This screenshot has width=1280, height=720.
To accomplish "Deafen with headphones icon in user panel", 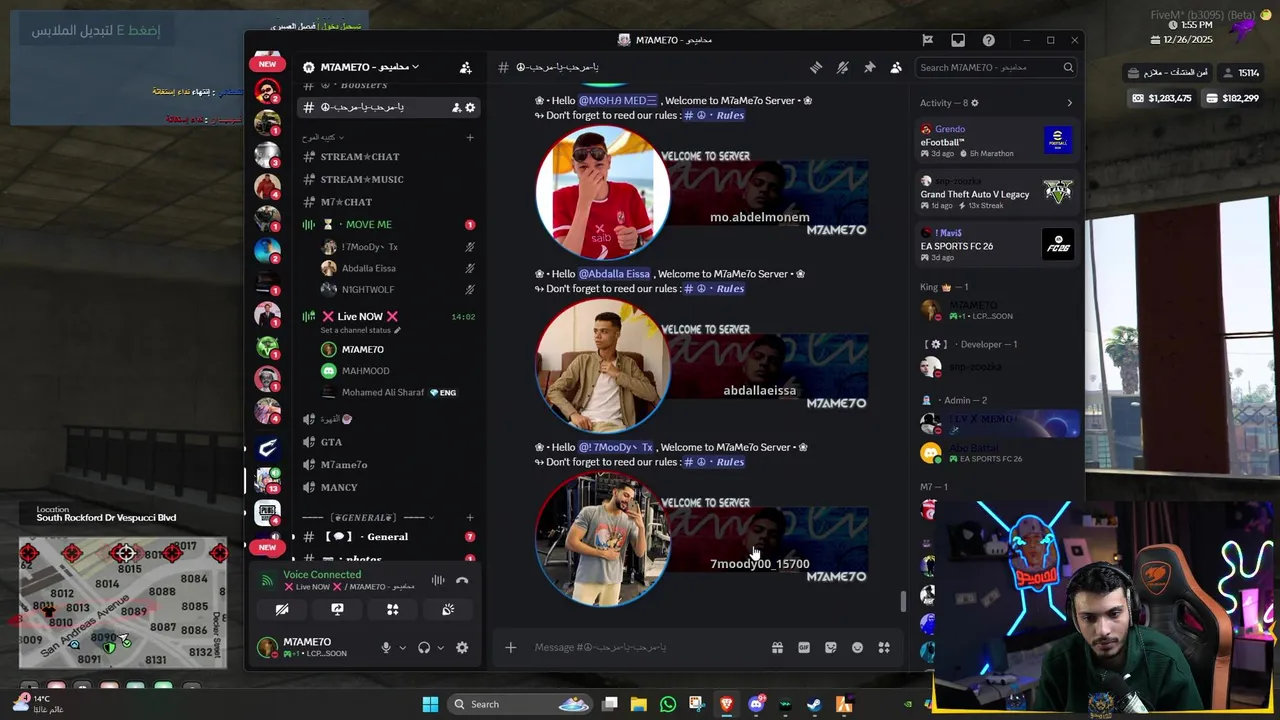I will click(x=424, y=647).
